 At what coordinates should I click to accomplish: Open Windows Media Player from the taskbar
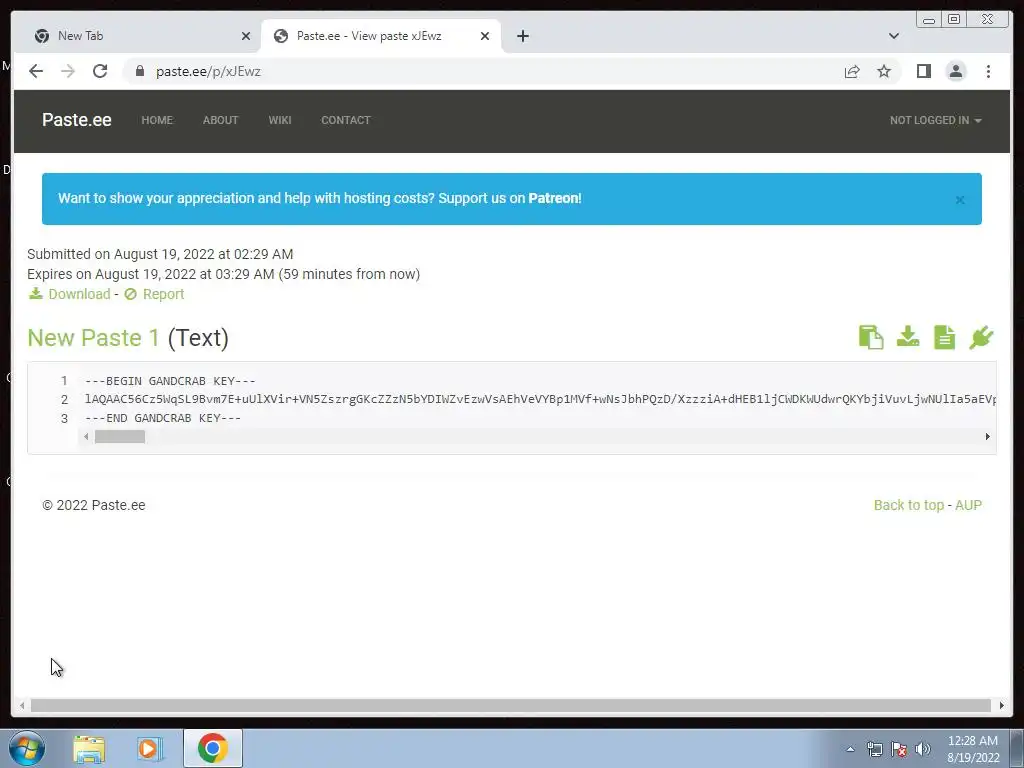coord(149,749)
